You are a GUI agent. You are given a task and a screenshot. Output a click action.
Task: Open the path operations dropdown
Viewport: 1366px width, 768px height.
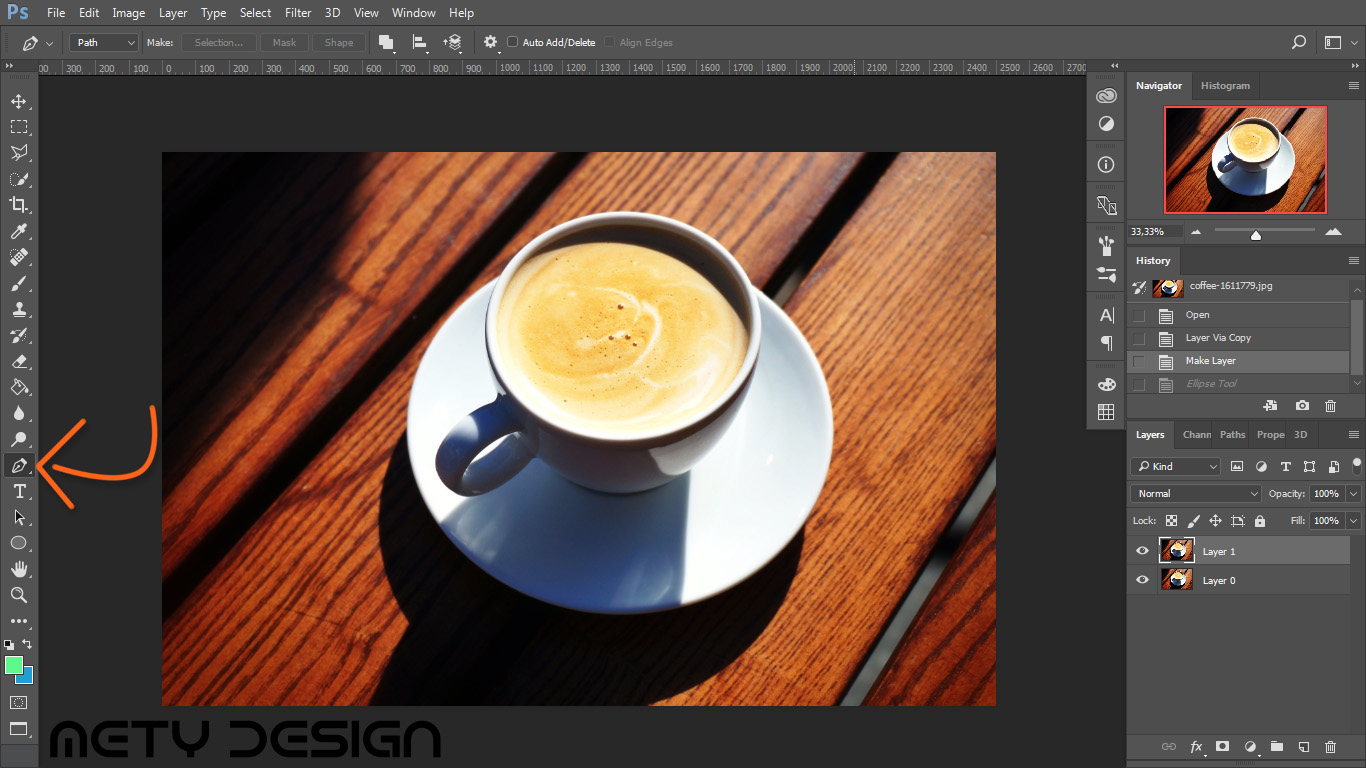click(386, 42)
